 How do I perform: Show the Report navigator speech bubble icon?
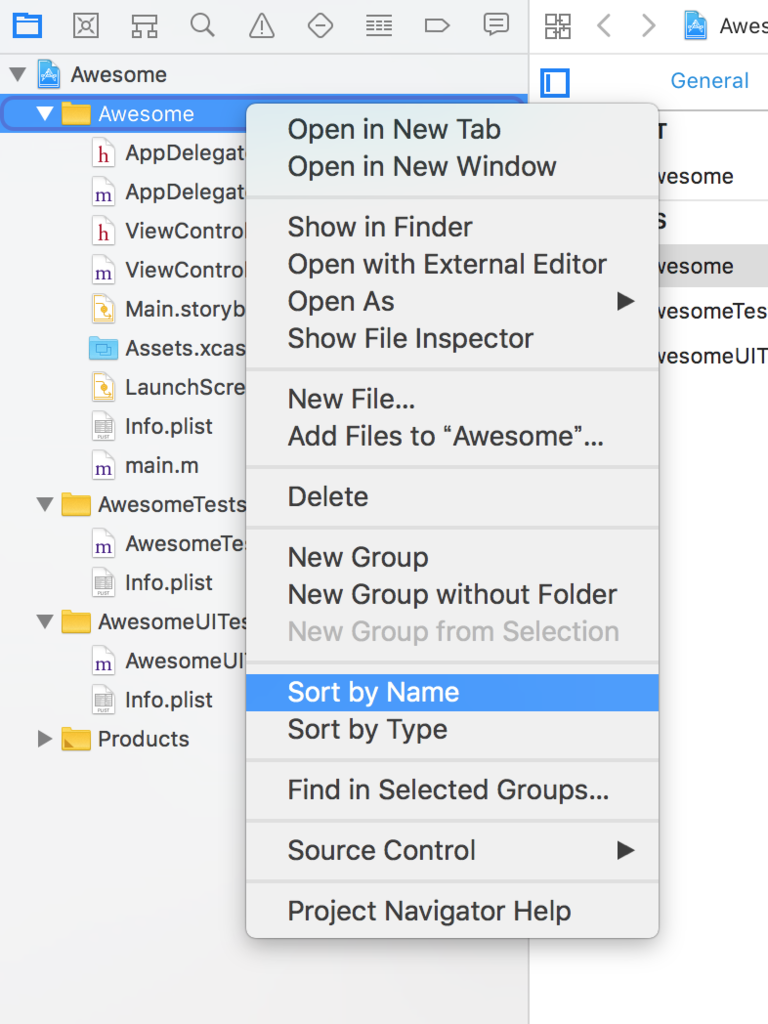tap(496, 25)
